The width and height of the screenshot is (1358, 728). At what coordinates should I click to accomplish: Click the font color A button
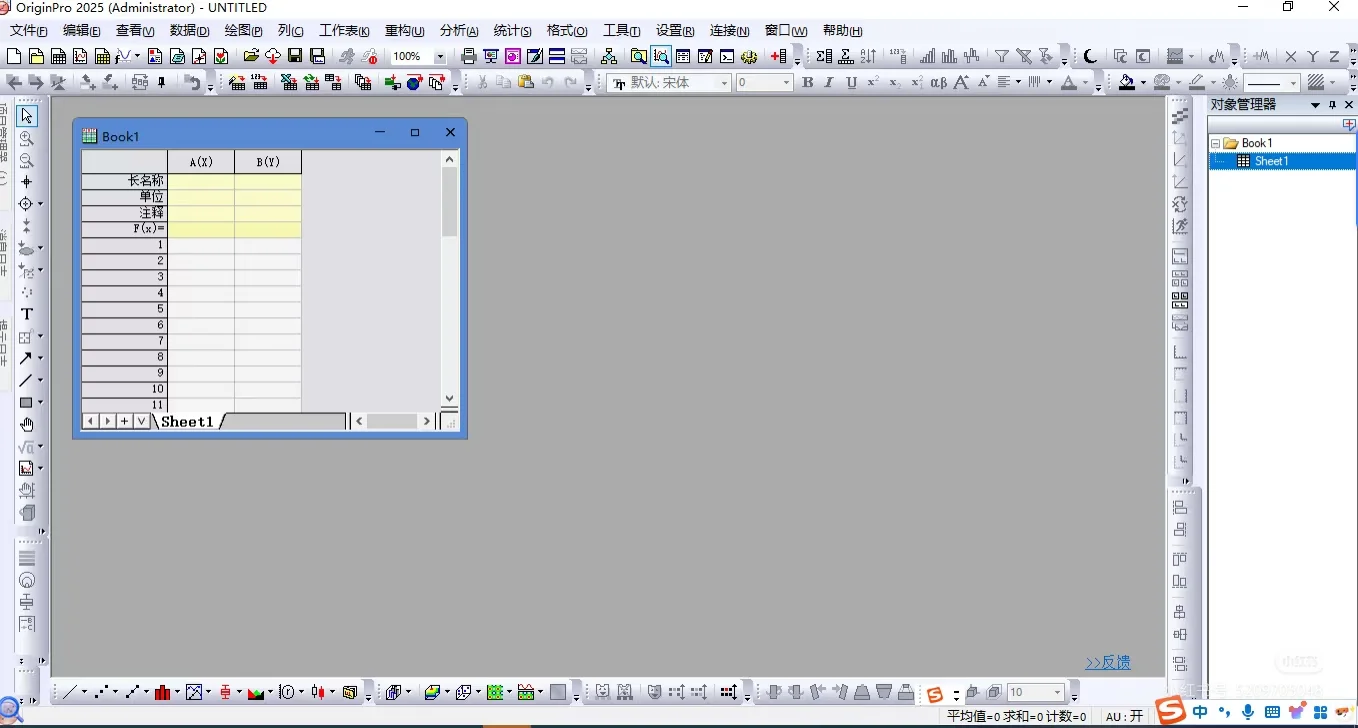[x=1068, y=83]
